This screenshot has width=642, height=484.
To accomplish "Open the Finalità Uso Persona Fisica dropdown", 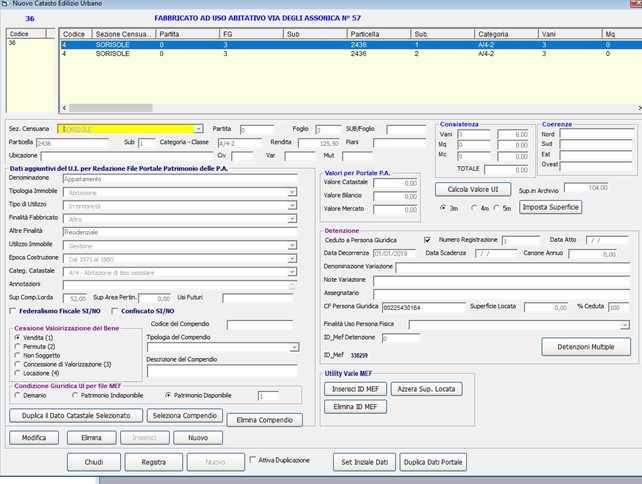I will coord(624,325).
